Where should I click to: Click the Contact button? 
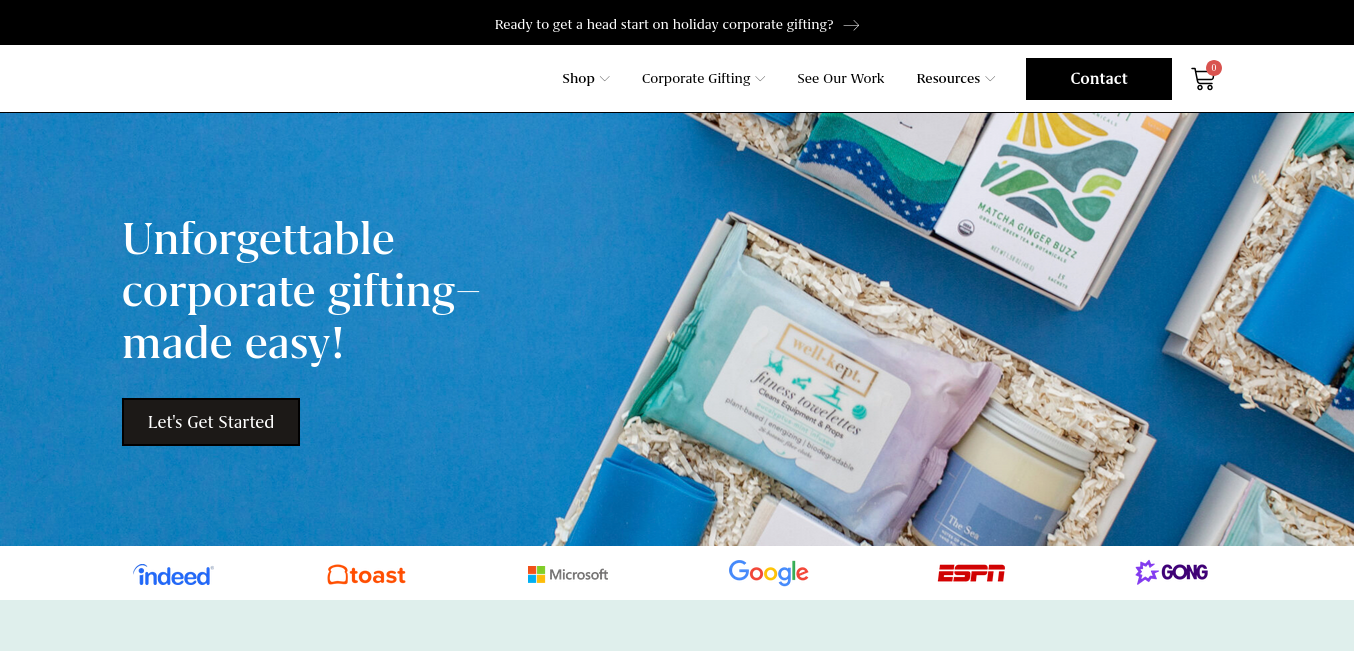tap(1099, 79)
